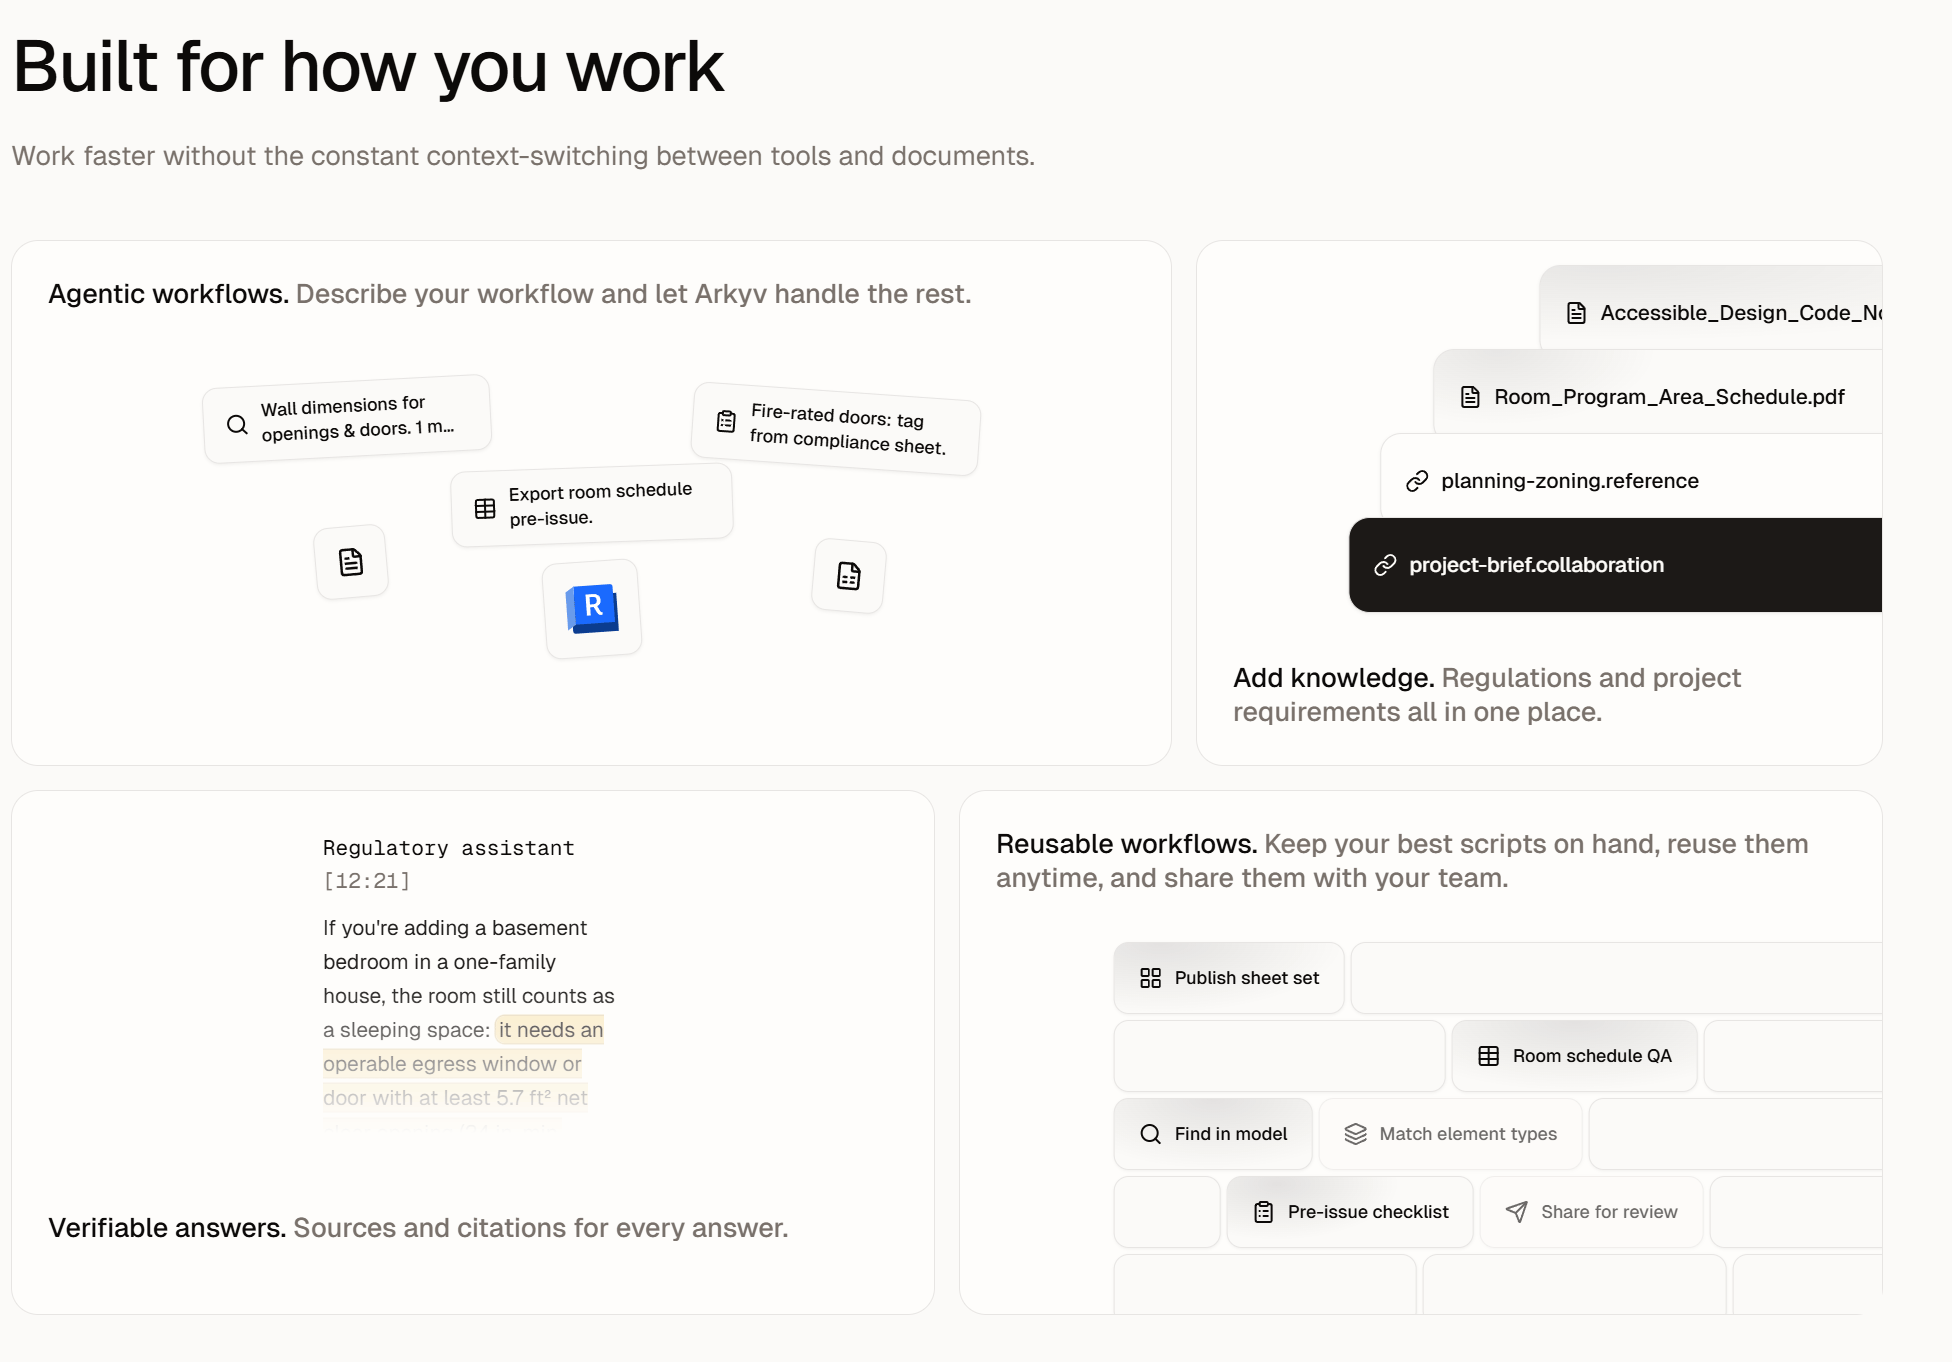Image resolution: width=1952 pixels, height=1362 pixels.
Task: Click the Wall dimensions for openings prompt card
Action: 347,419
